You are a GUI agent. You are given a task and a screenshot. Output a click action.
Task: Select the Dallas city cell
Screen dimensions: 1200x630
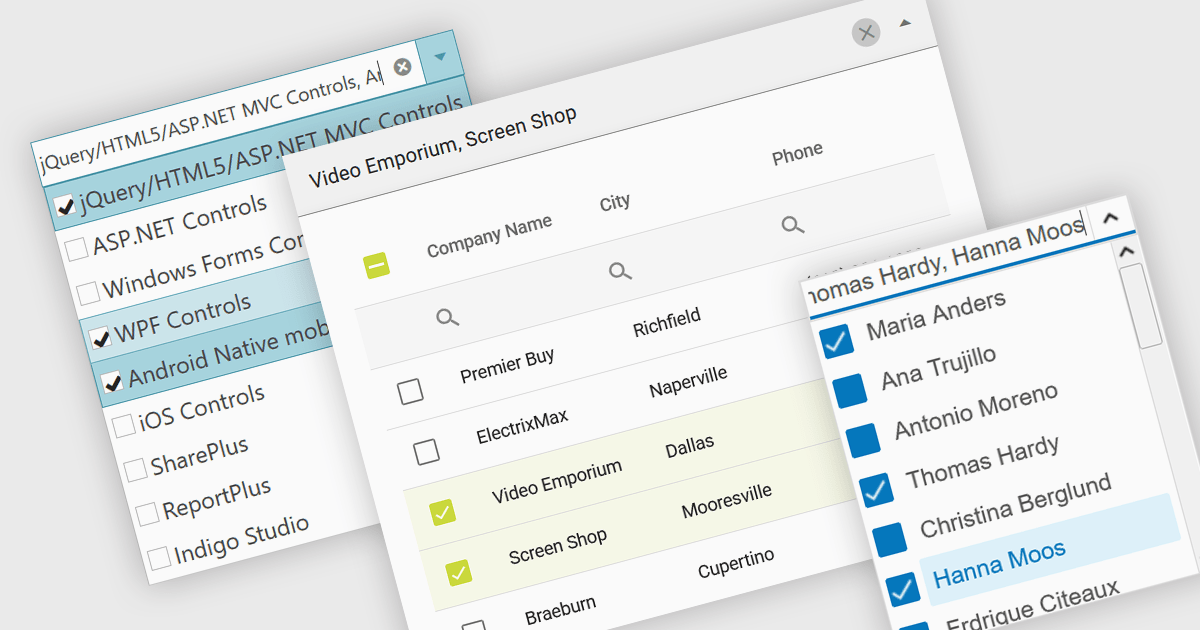(689, 446)
